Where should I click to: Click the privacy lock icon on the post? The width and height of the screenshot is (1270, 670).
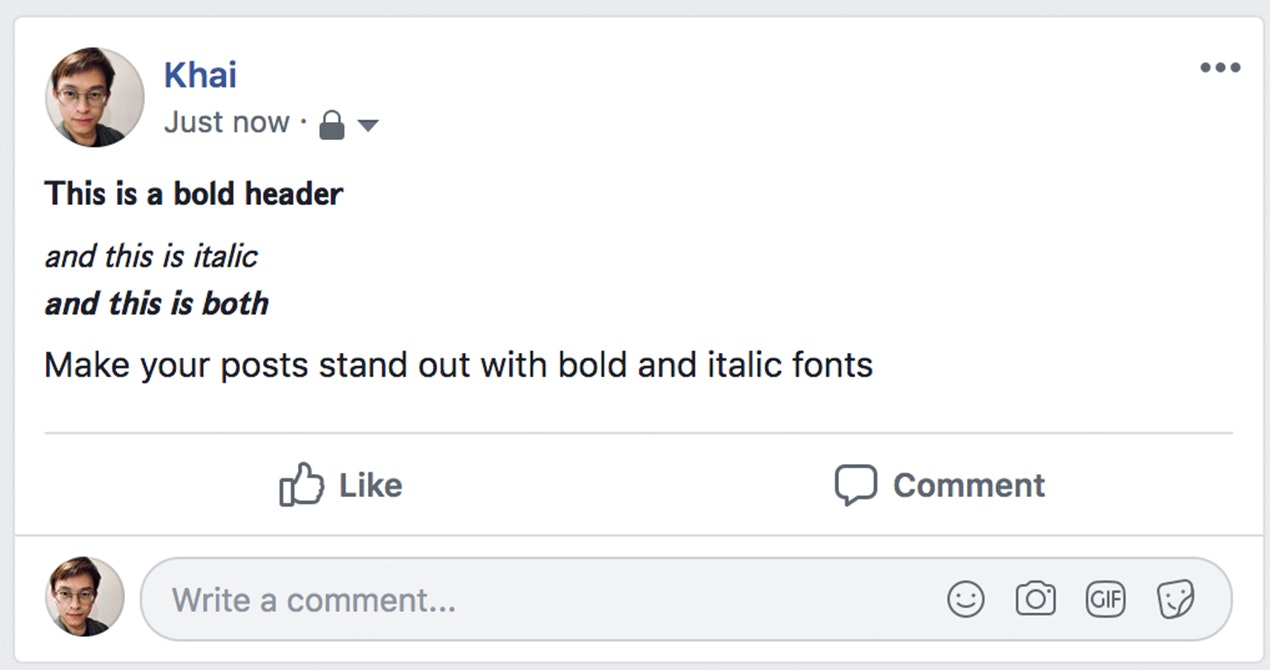pos(330,122)
